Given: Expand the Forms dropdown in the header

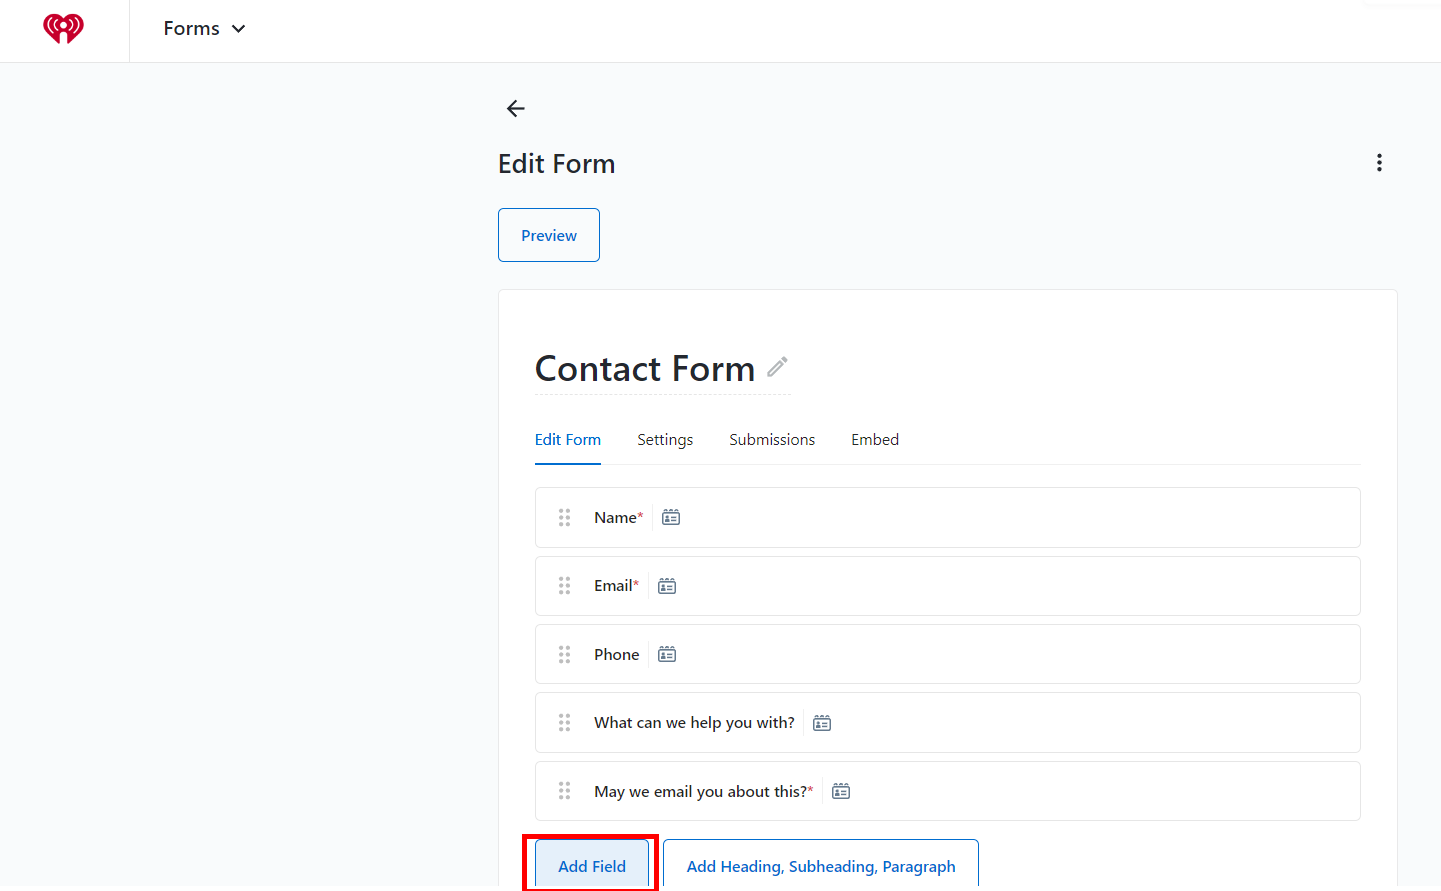Looking at the screenshot, I should 205,28.
